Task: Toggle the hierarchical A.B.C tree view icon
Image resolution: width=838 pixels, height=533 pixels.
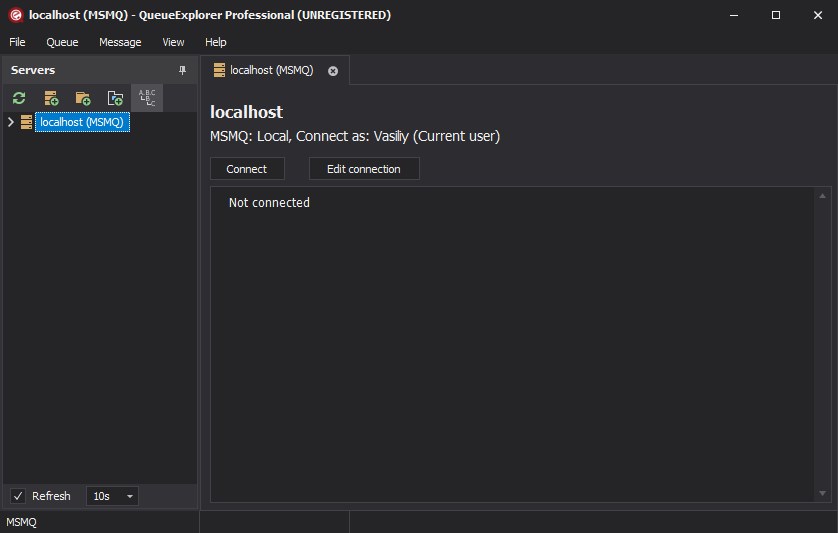Action: coord(147,98)
